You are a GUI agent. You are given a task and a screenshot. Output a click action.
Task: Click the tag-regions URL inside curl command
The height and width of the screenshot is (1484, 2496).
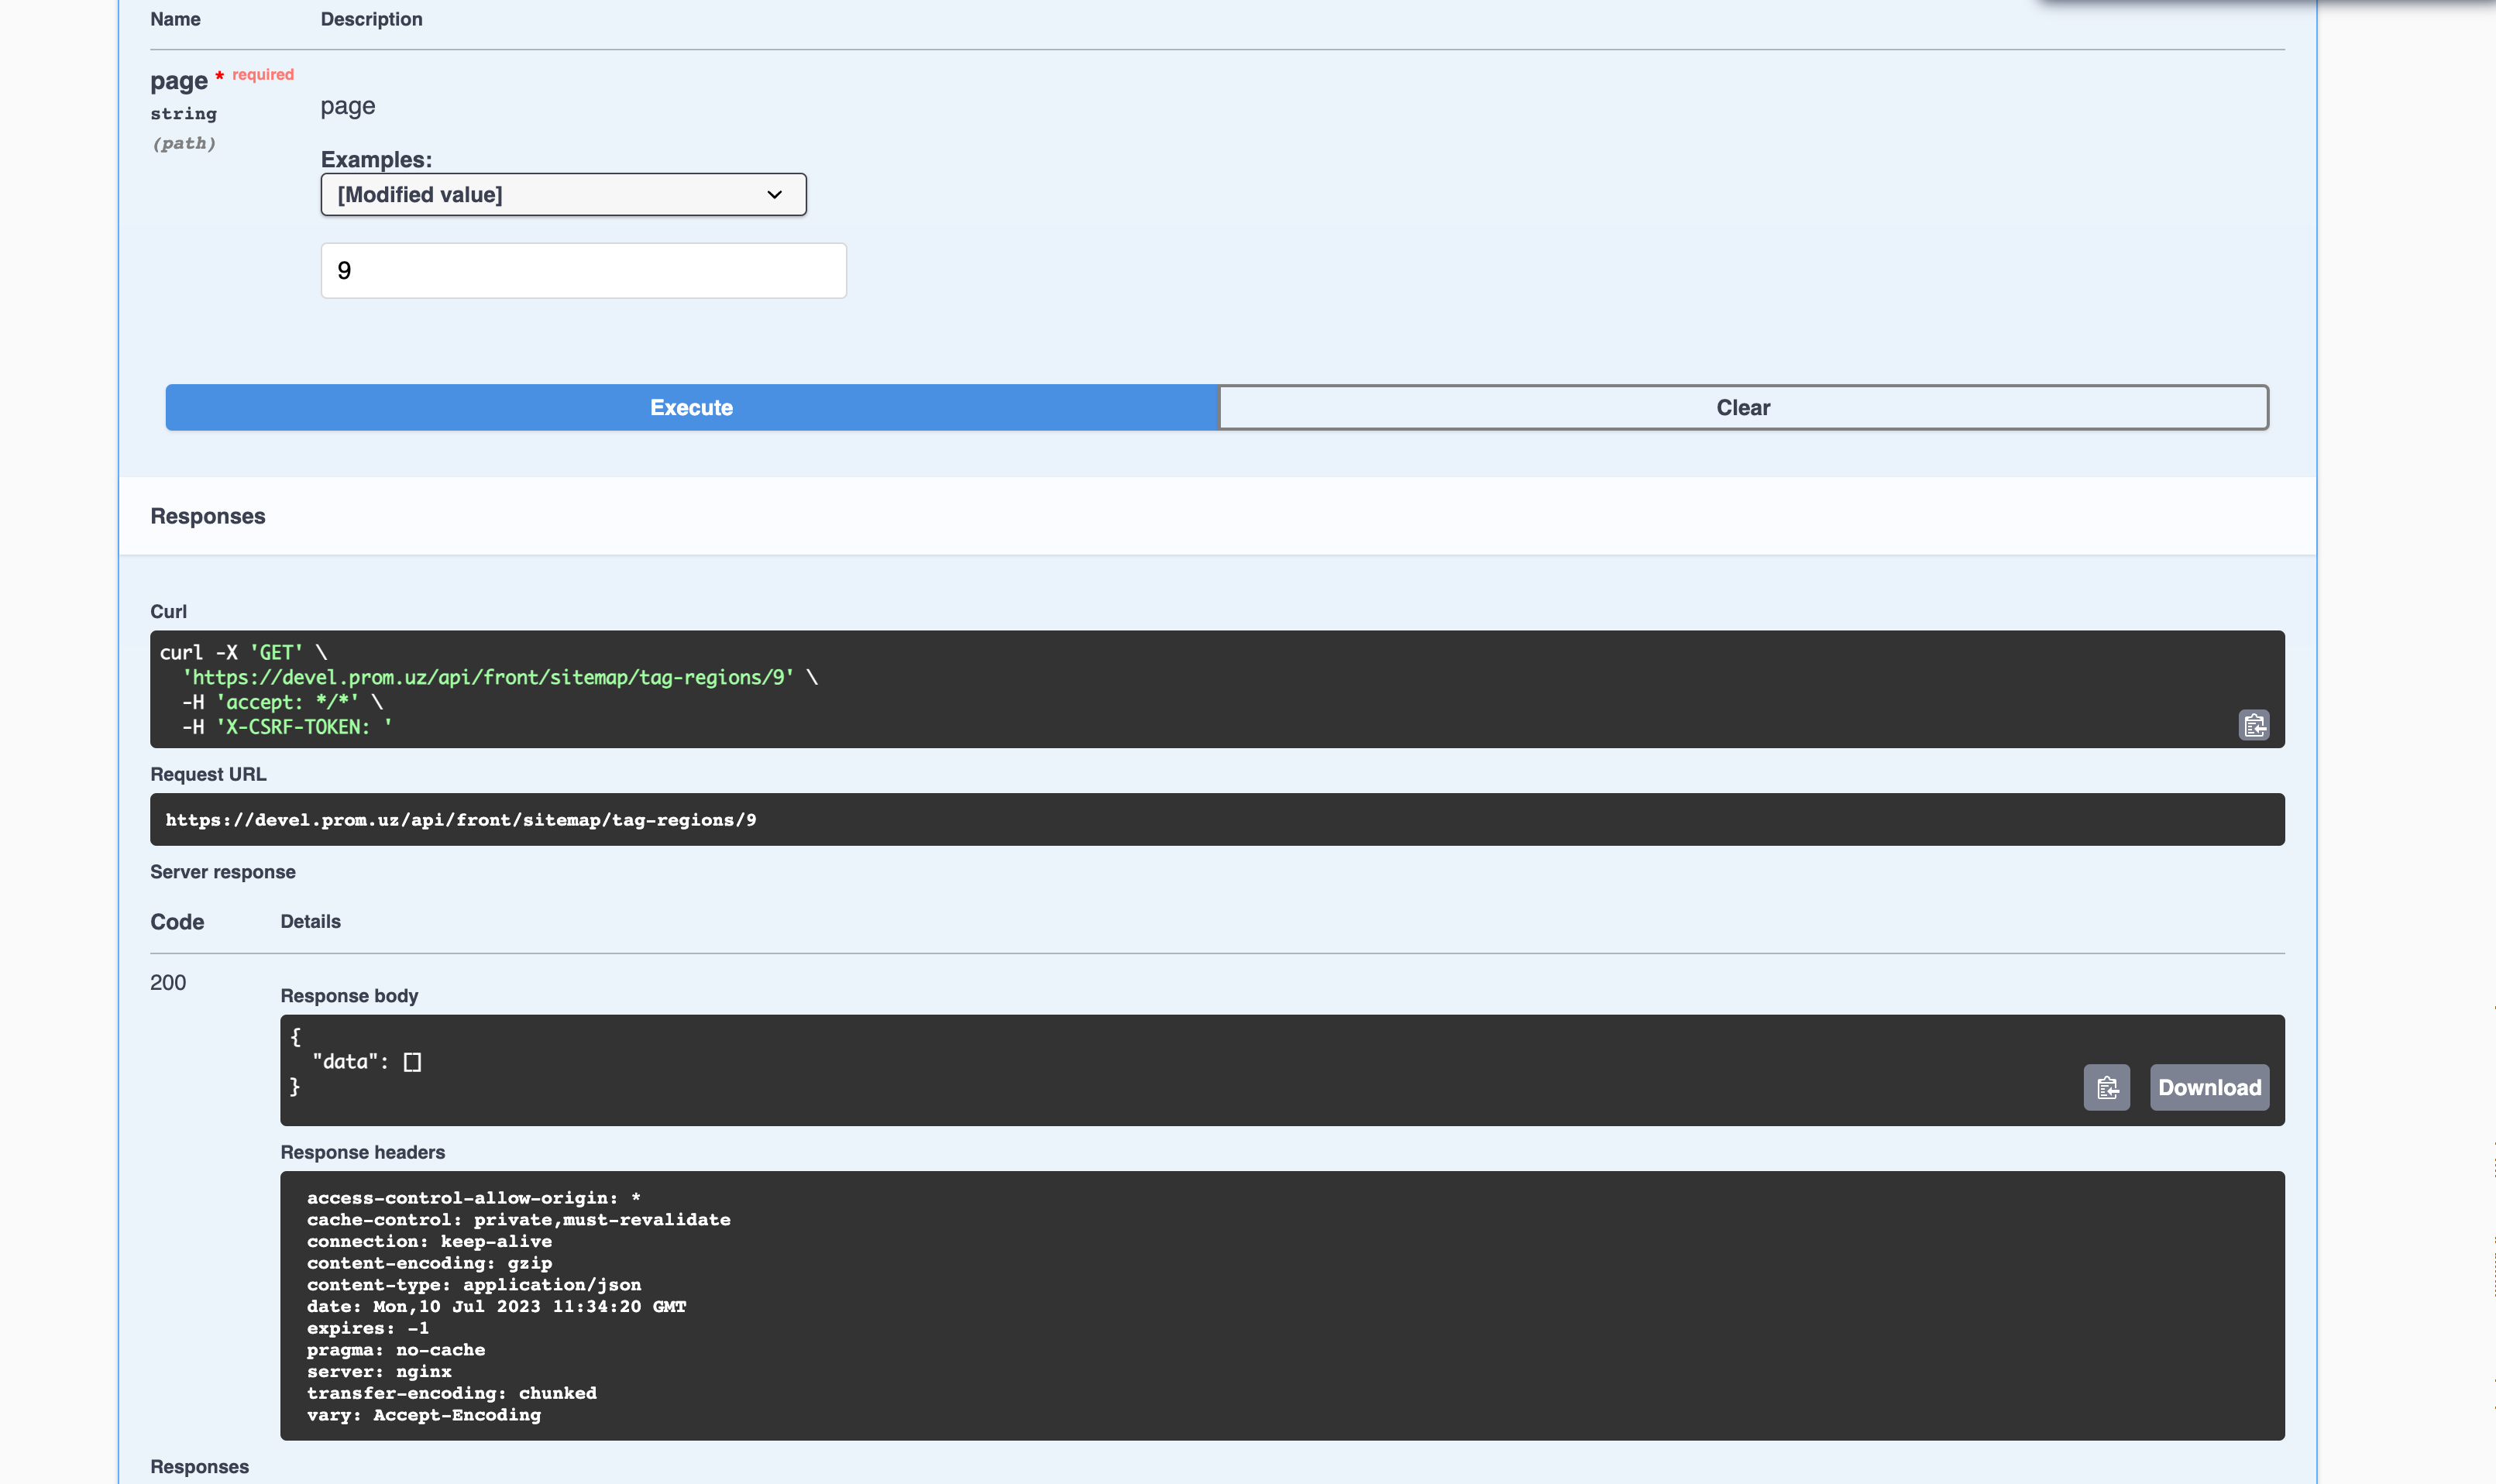[x=488, y=677]
